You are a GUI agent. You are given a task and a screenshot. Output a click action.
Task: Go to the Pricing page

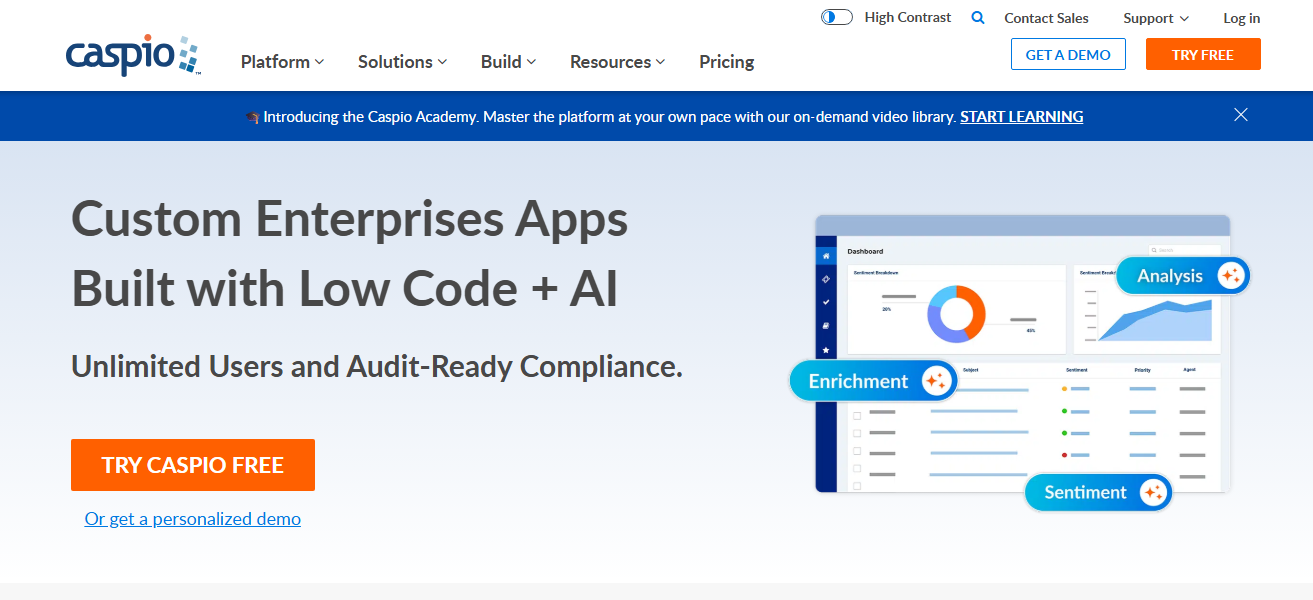[x=727, y=62]
